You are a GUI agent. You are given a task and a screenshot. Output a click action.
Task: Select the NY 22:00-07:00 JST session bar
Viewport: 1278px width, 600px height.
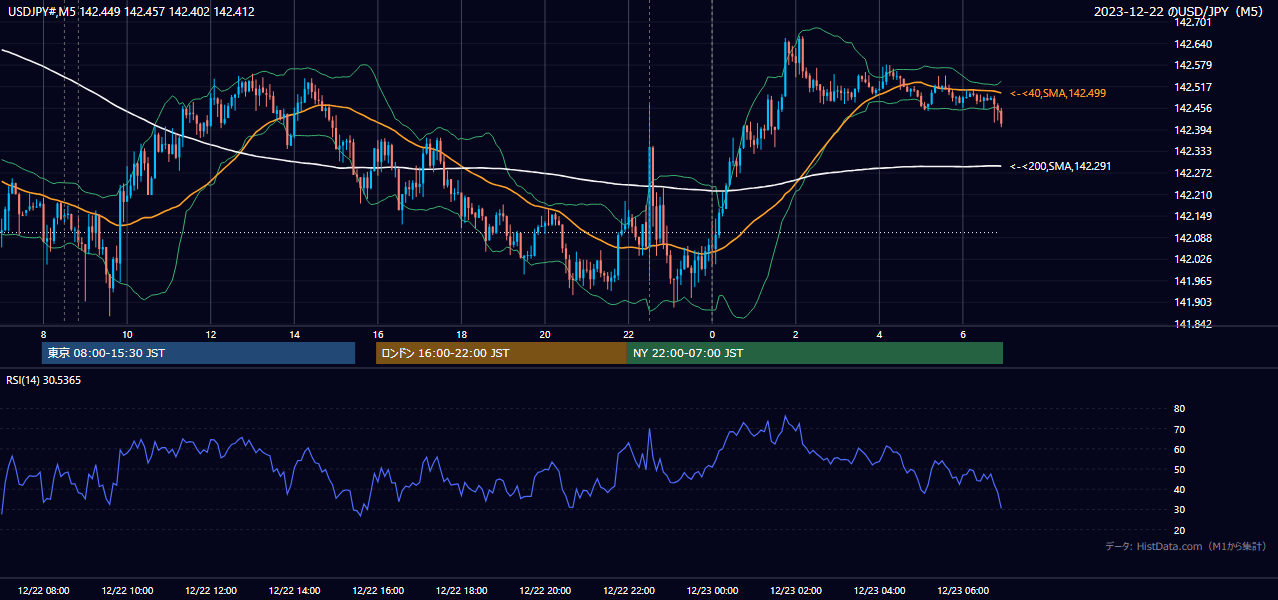(x=815, y=353)
